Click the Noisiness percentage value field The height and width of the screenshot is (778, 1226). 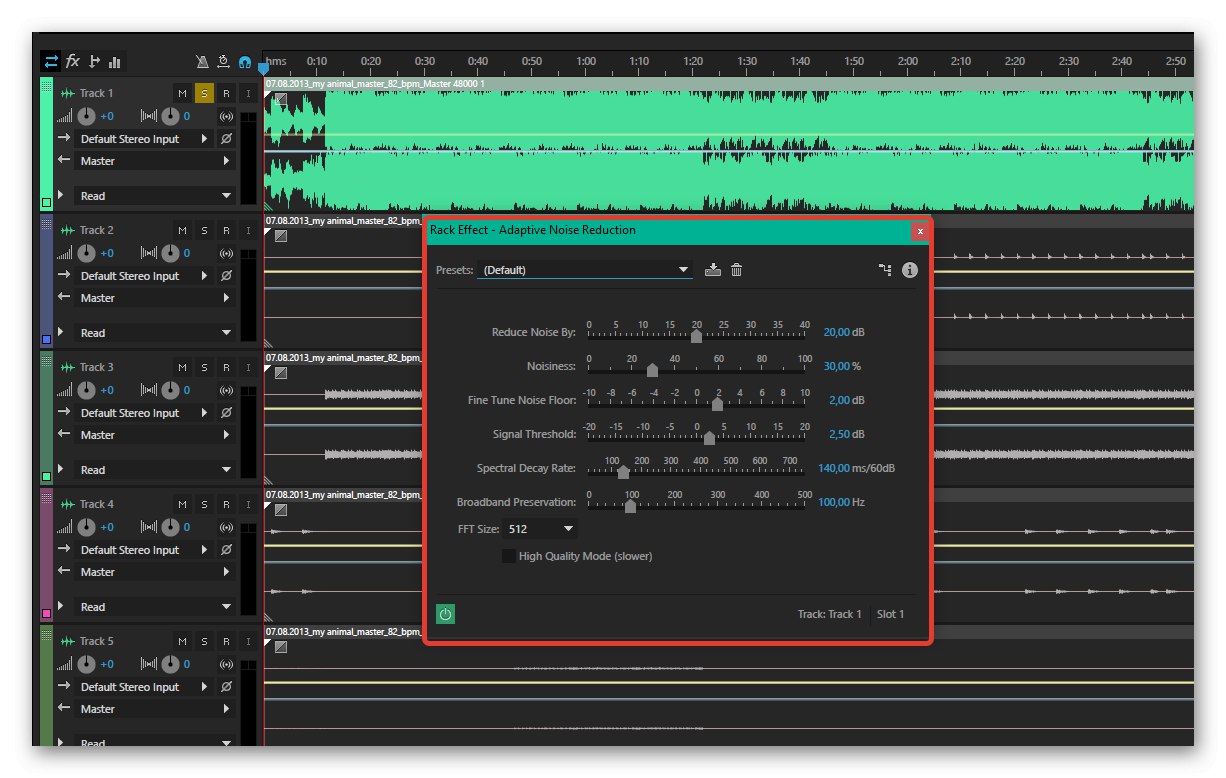click(836, 366)
